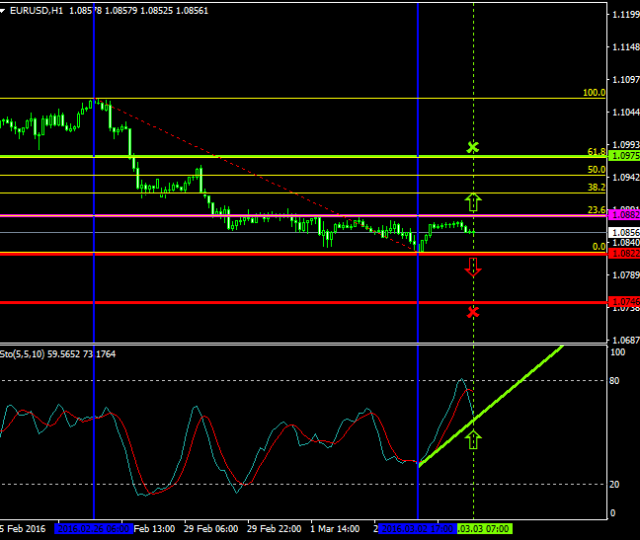The height and width of the screenshot is (540, 640).
Task: Click the Fibonacci 0.0 level label
Action: click(x=599, y=246)
